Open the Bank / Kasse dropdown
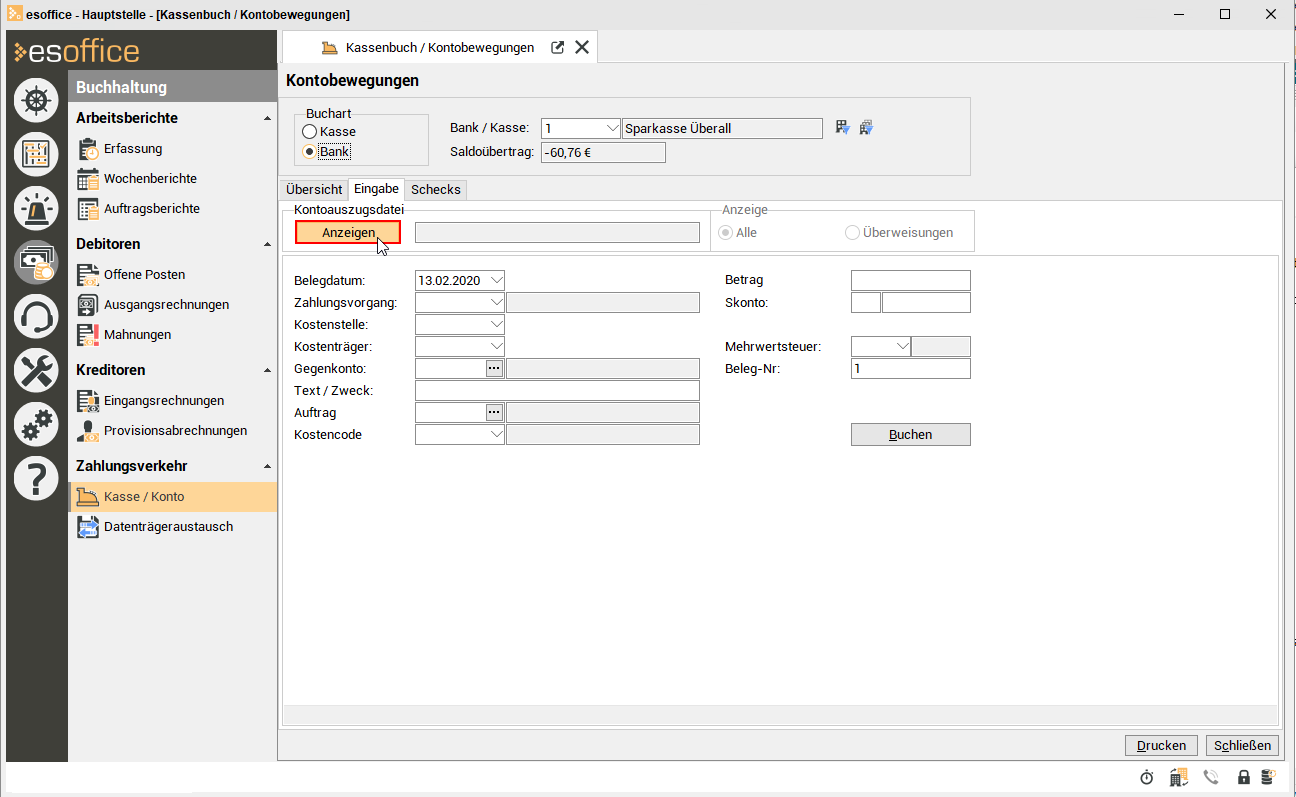The width and height of the screenshot is (1296, 797). (x=612, y=128)
